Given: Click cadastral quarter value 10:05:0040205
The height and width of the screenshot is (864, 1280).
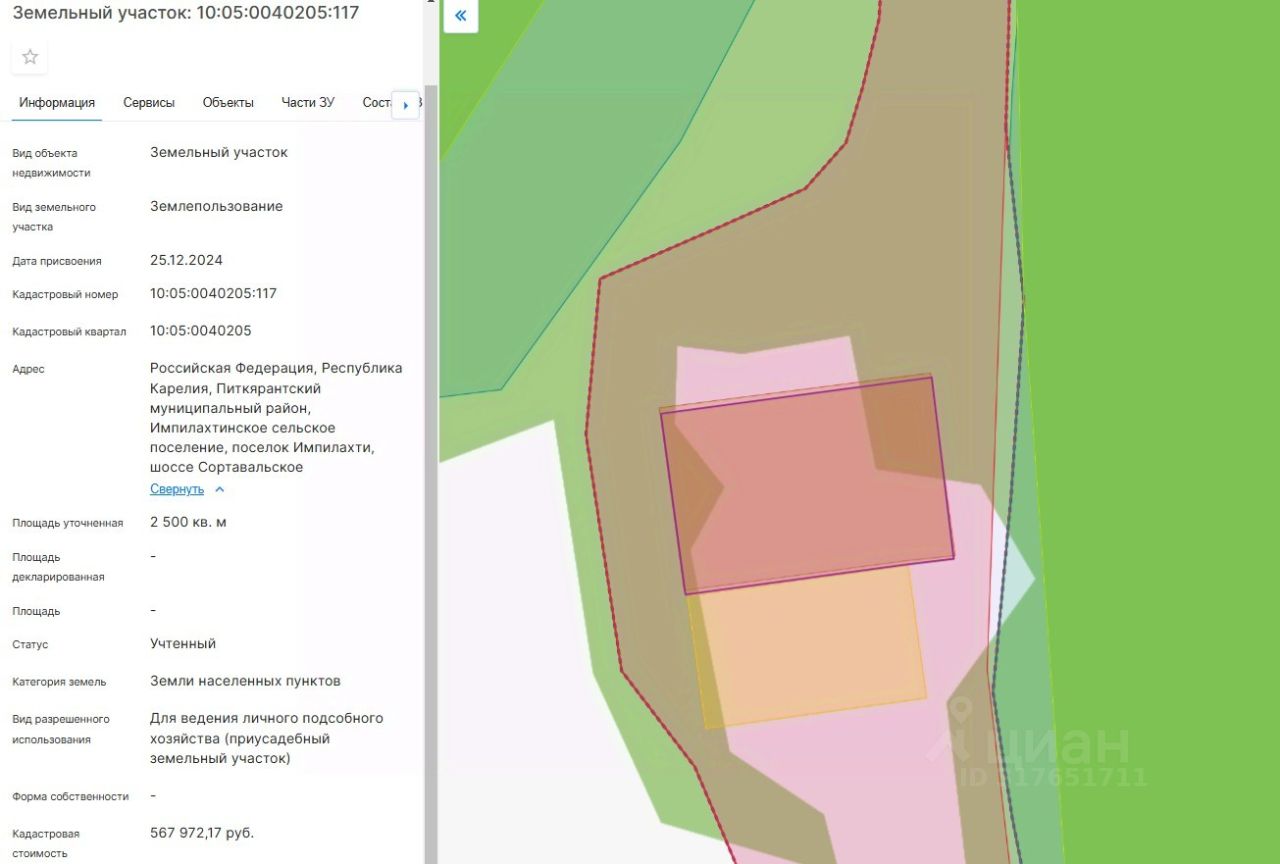Looking at the screenshot, I should coord(201,331).
